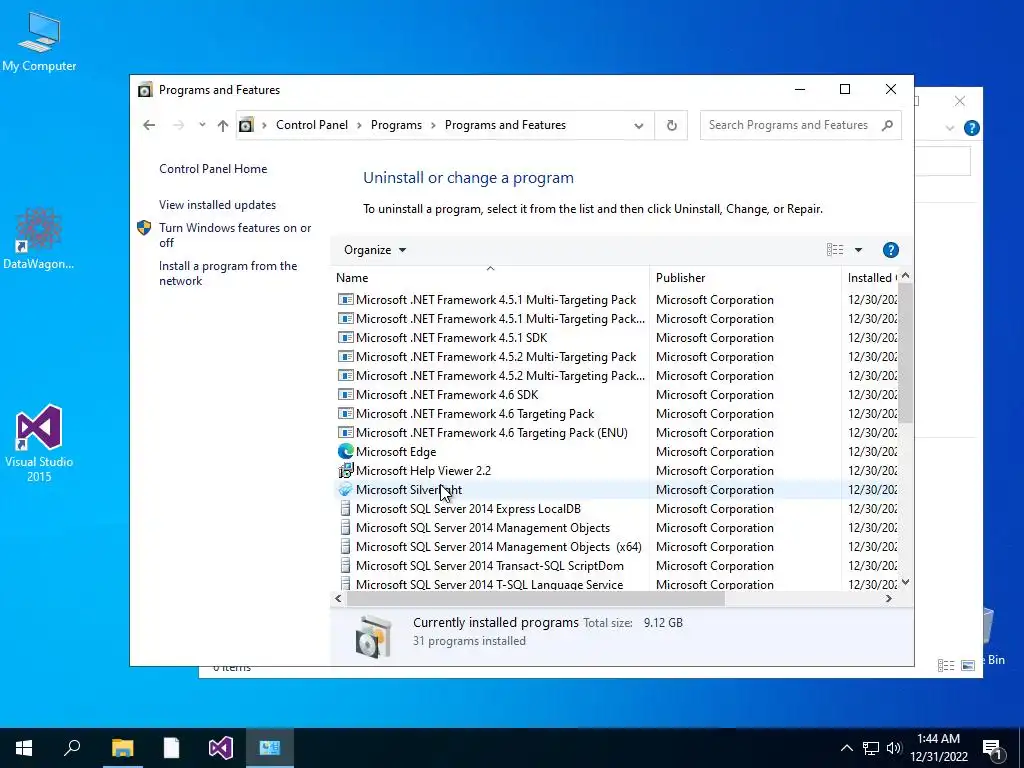Image resolution: width=1024 pixels, height=768 pixels.
Task: Show hidden tray icons chevron
Action: click(846, 748)
